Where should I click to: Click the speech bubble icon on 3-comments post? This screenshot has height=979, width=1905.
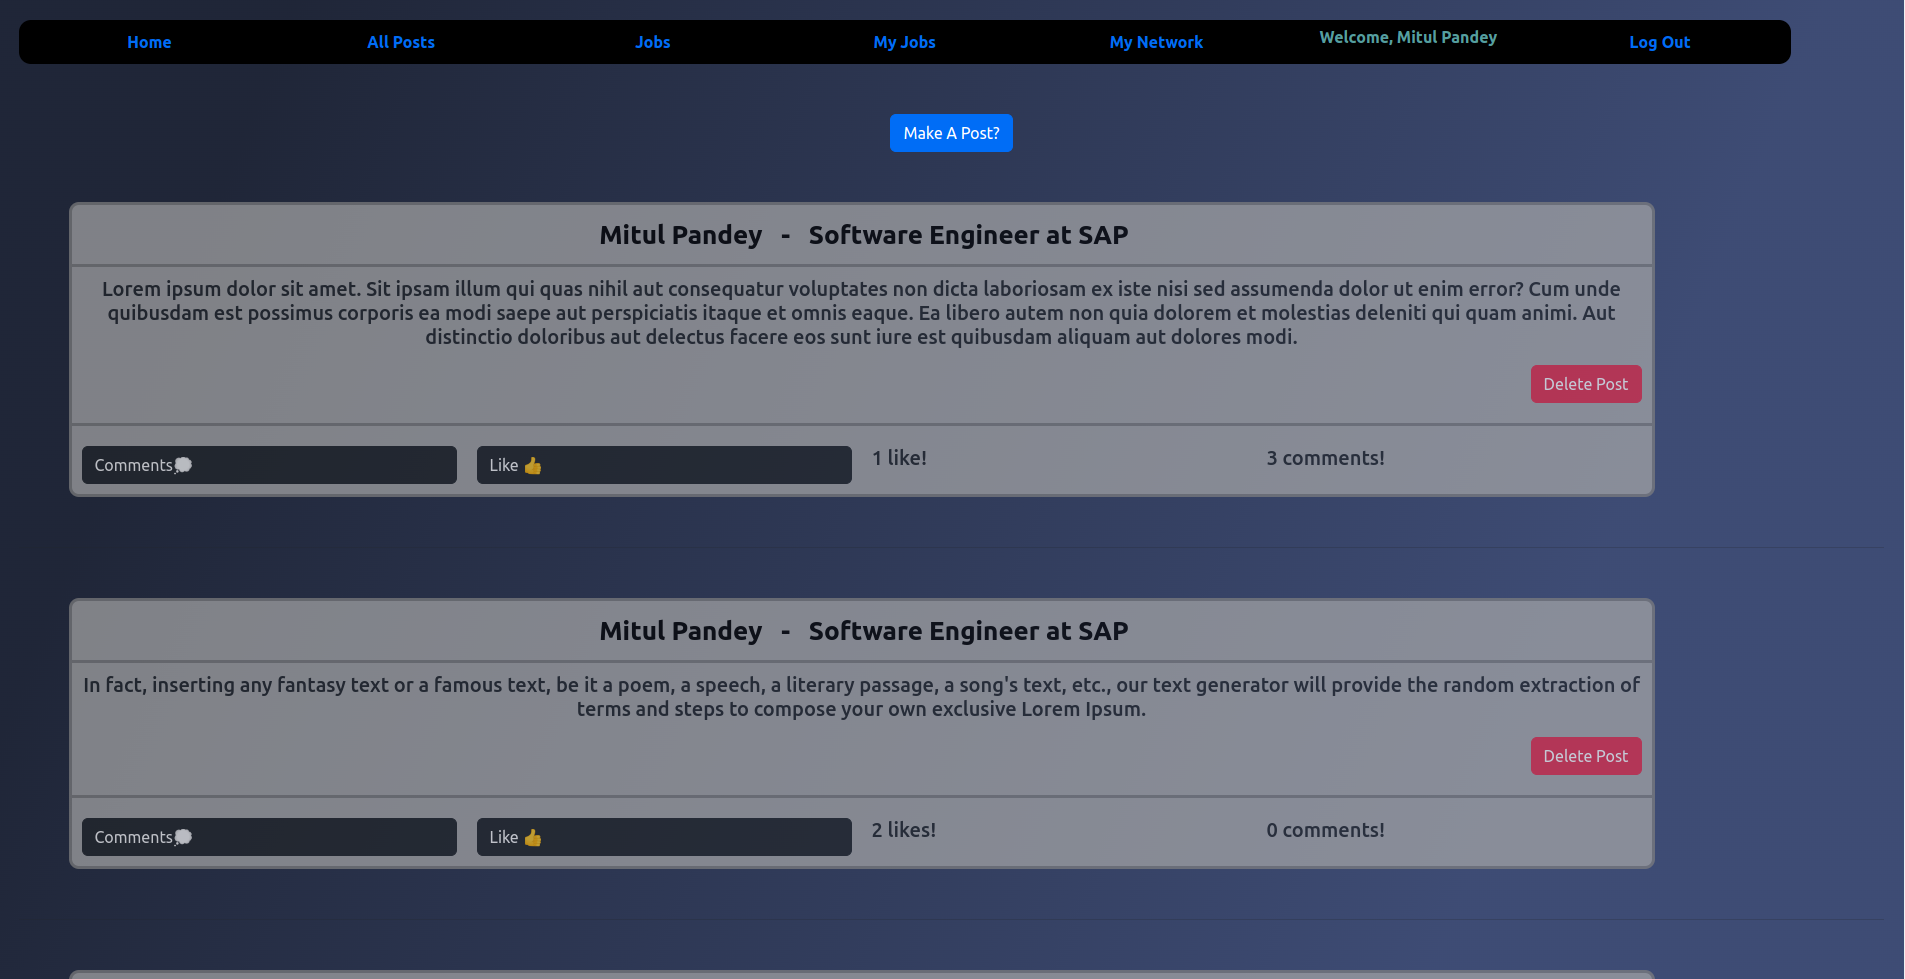pyautogui.click(x=183, y=465)
